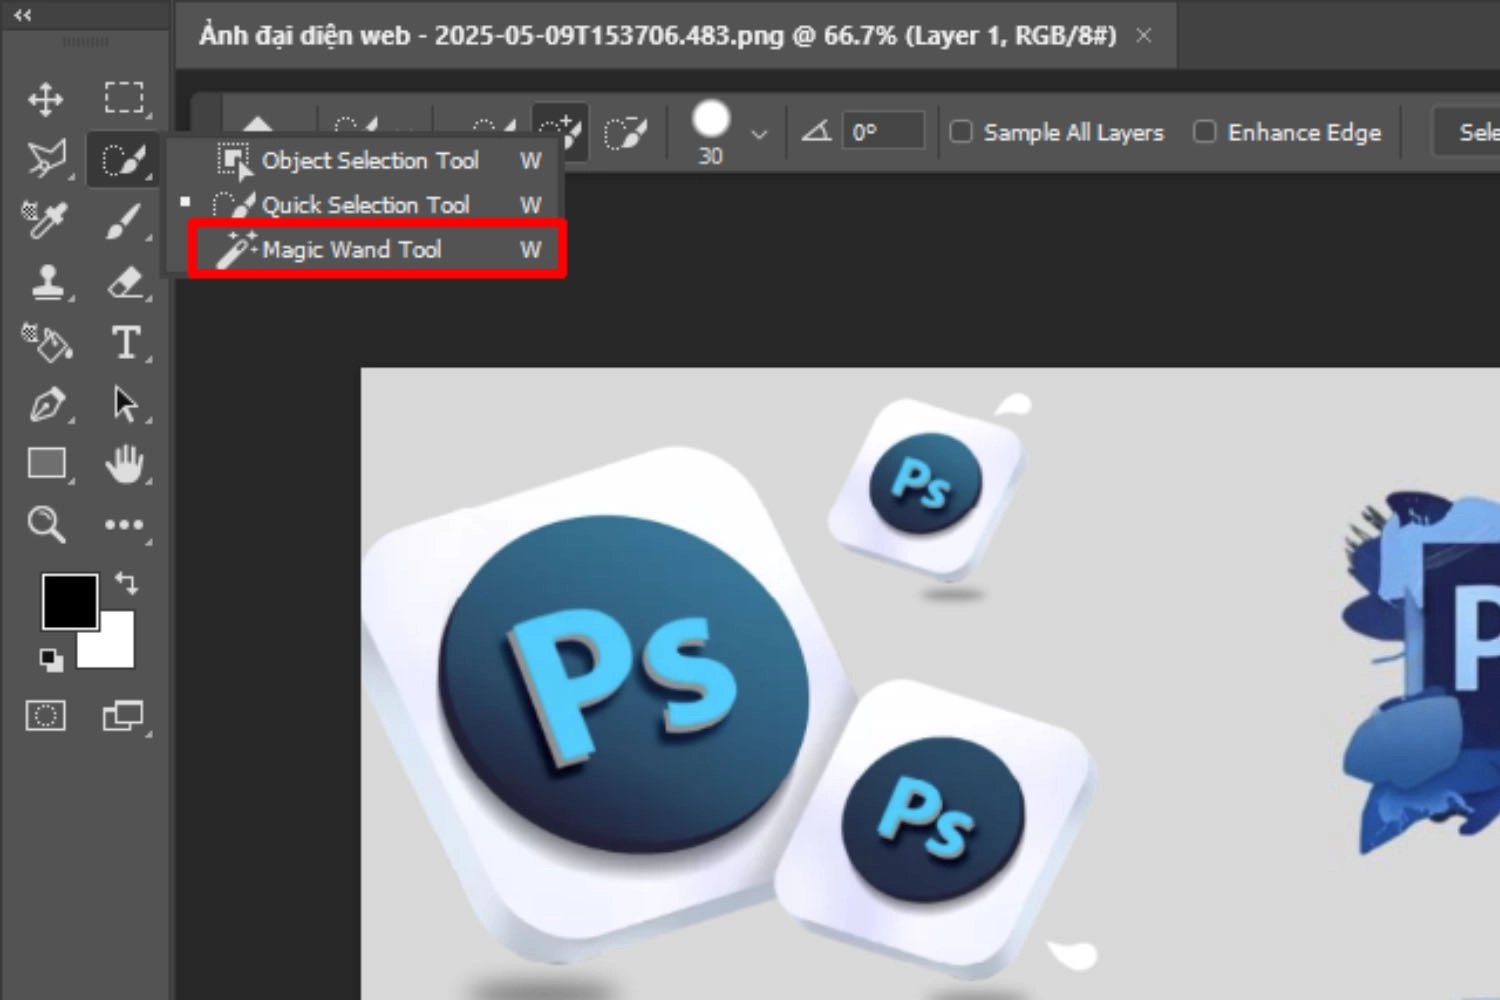Click Add to selection brush option

point(559,131)
